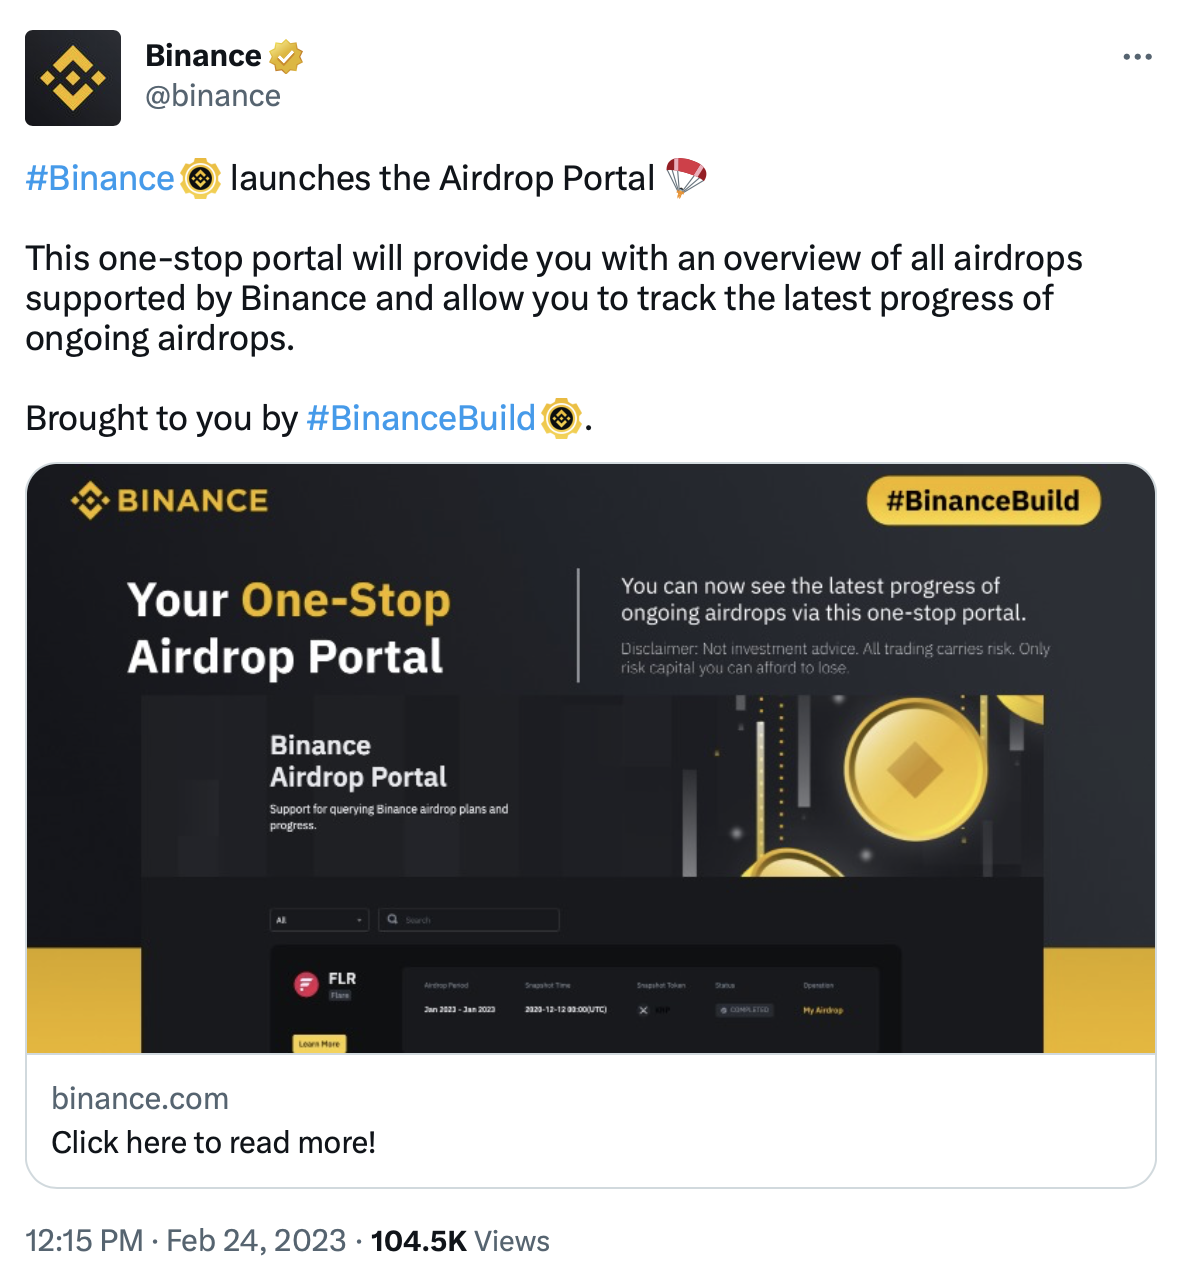The height and width of the screenshot is (1288, 1188).
Task: Click the 12:15 PM Feb 24, 2023 timestamp
Action: pos(185,1241)
